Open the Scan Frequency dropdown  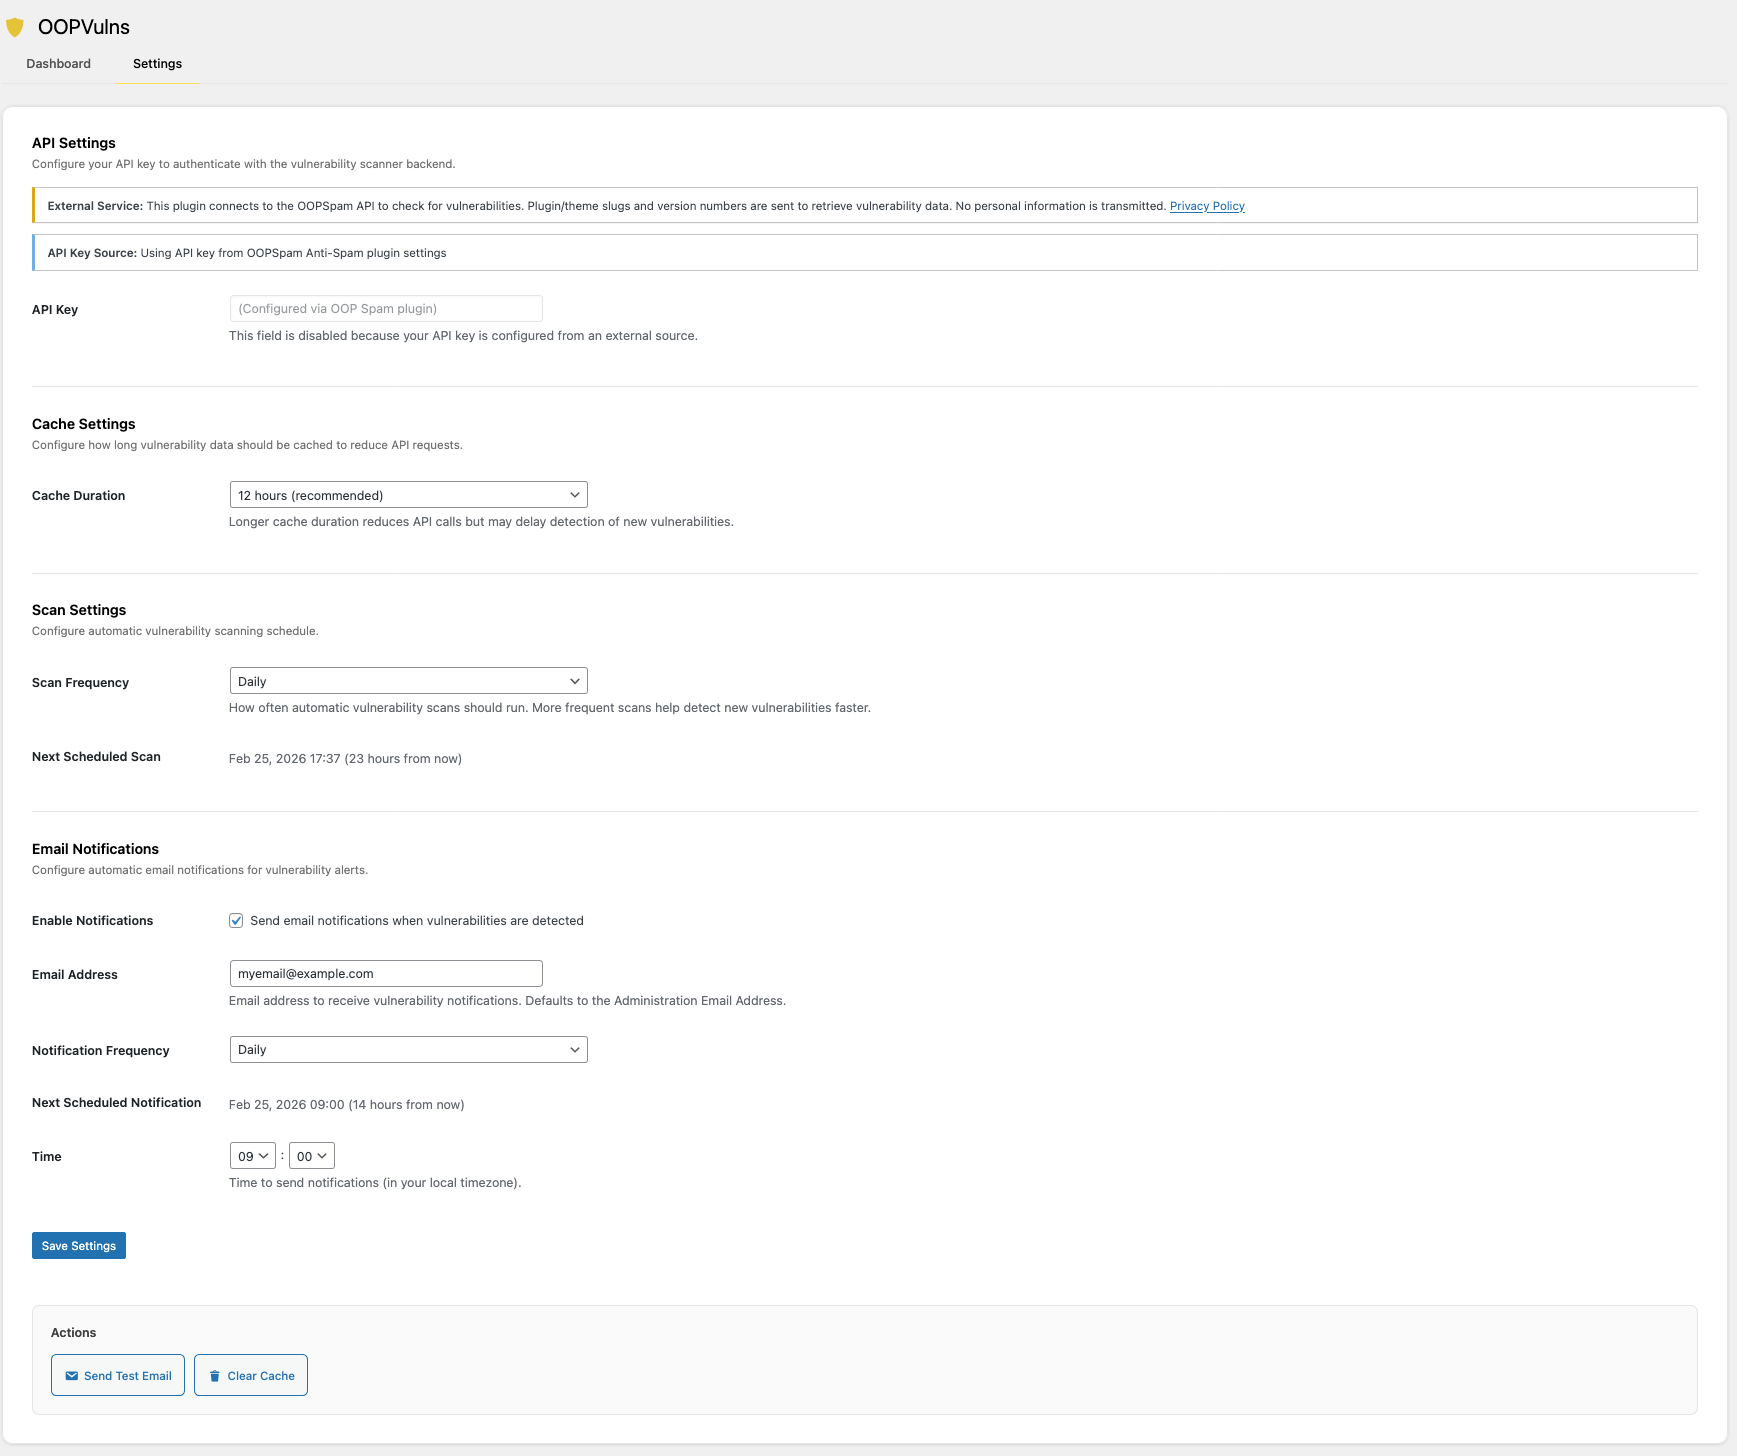coord(408,680)
